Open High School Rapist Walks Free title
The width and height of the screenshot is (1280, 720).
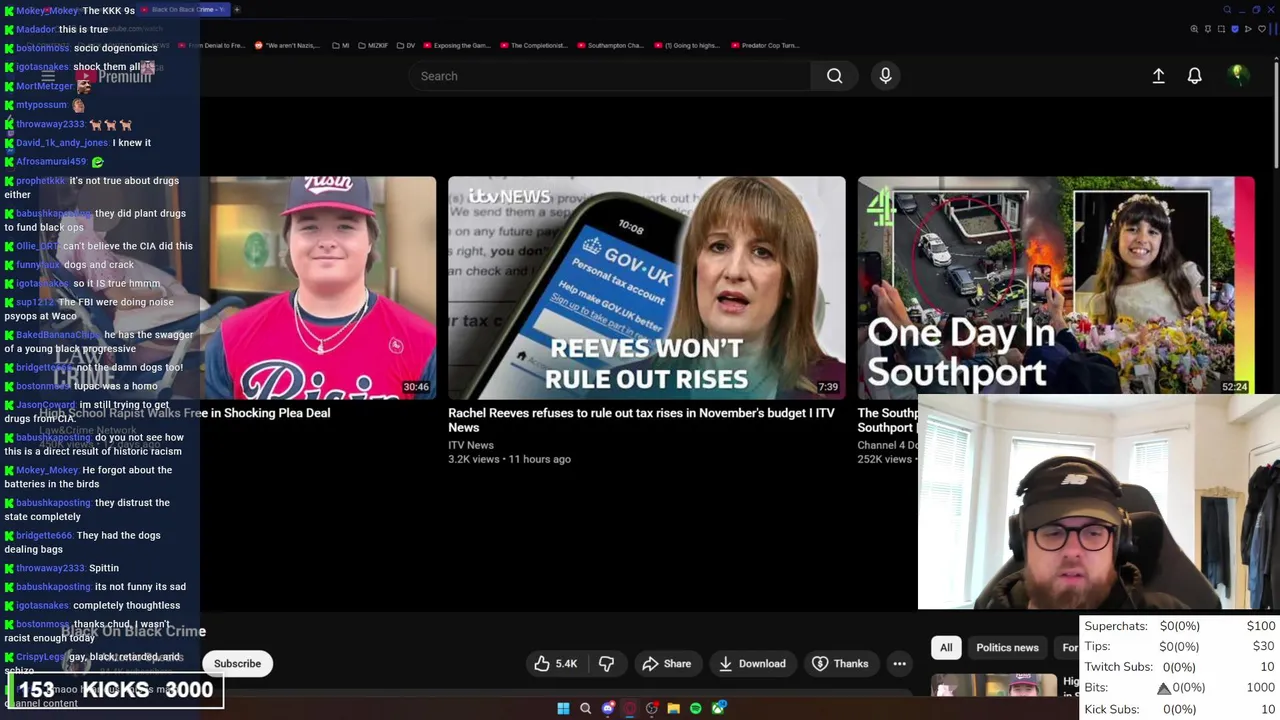[x=185, y=413]
